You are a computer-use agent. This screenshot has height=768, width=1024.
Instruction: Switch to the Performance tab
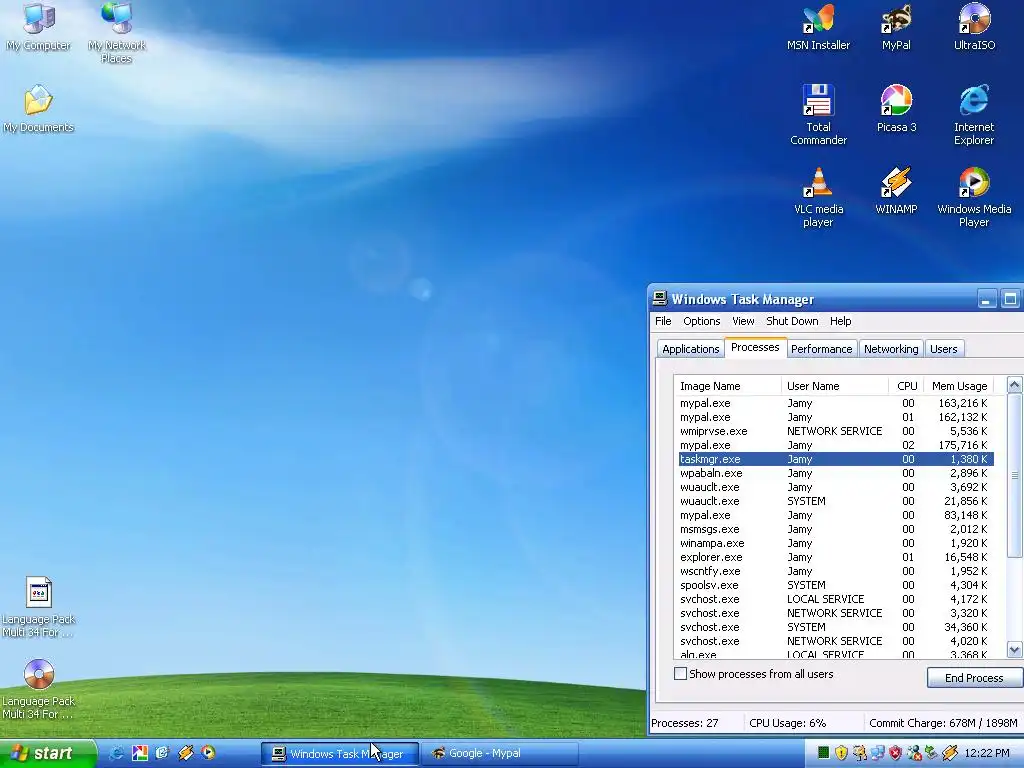pos(822,349)
